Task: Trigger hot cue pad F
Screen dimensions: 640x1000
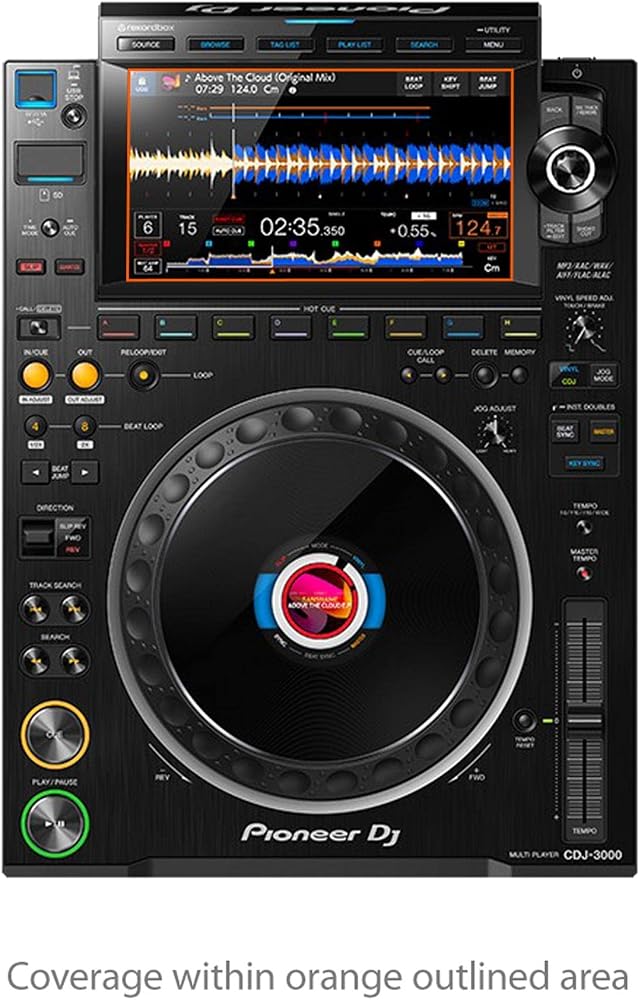Action: pyautogui.click(x=405, y=327)
